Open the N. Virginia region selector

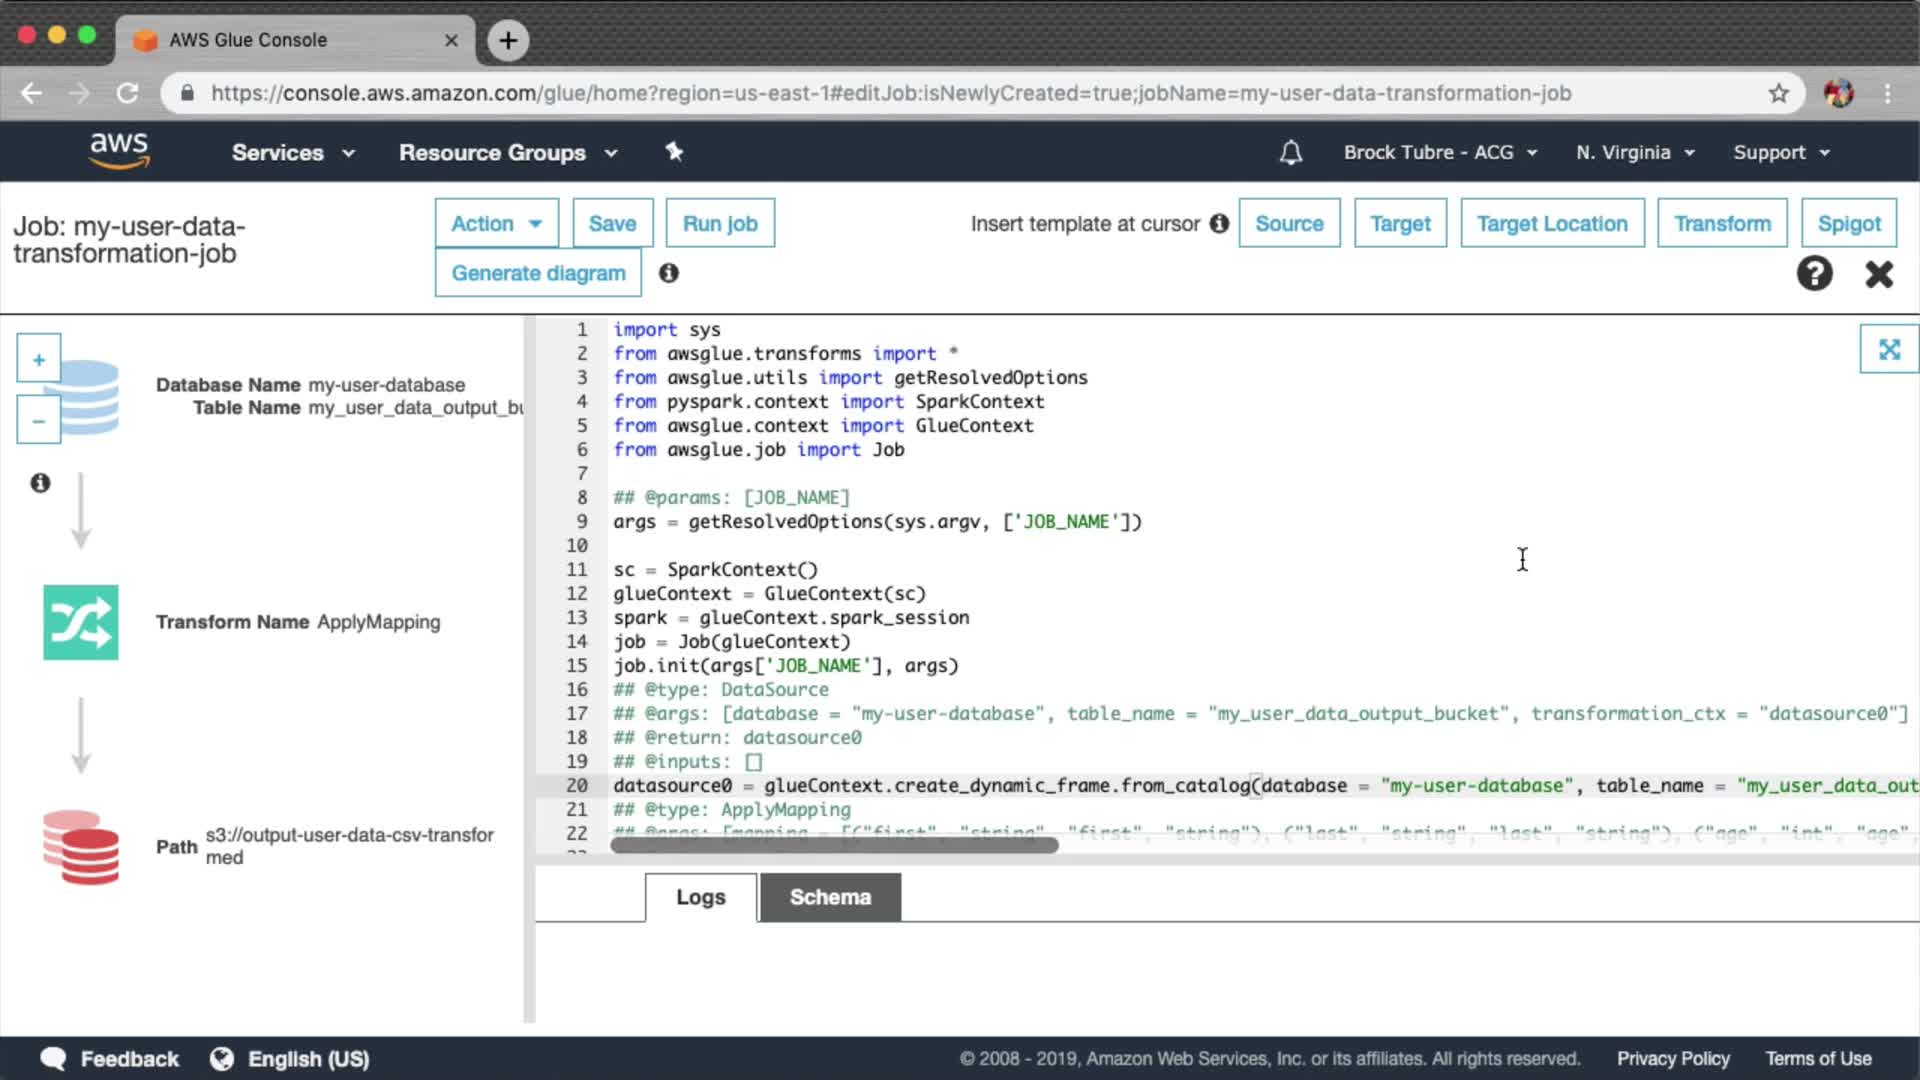tap(1635, 153)
